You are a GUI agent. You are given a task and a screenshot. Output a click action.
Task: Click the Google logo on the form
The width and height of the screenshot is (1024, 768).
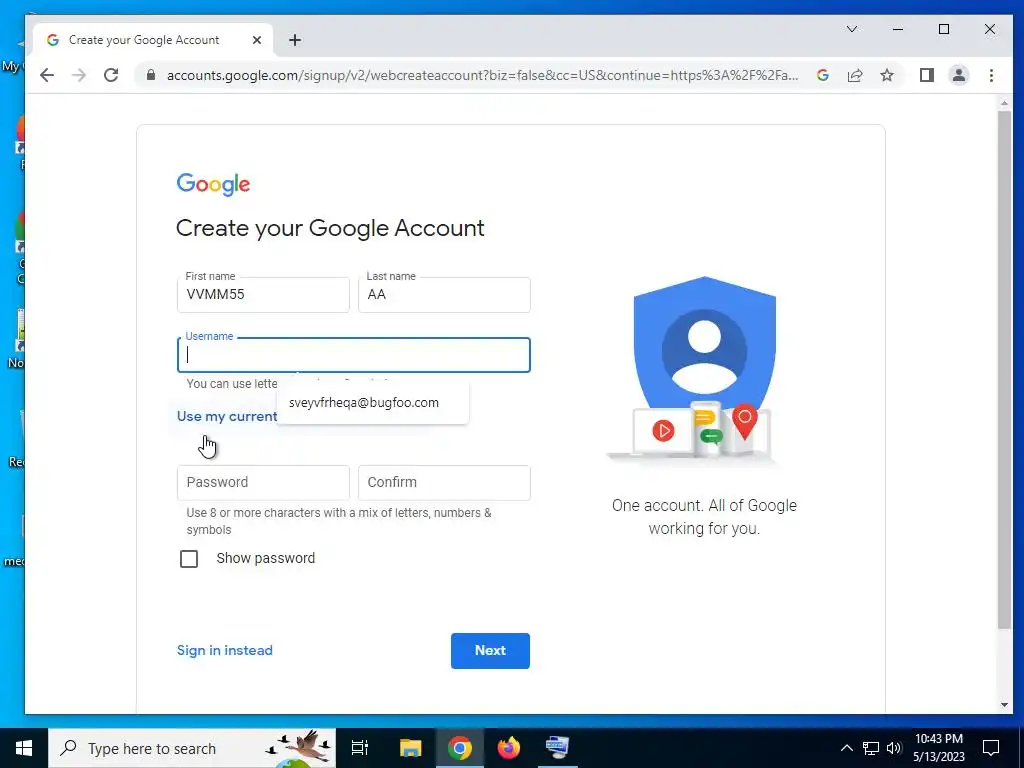coord(214,184)
